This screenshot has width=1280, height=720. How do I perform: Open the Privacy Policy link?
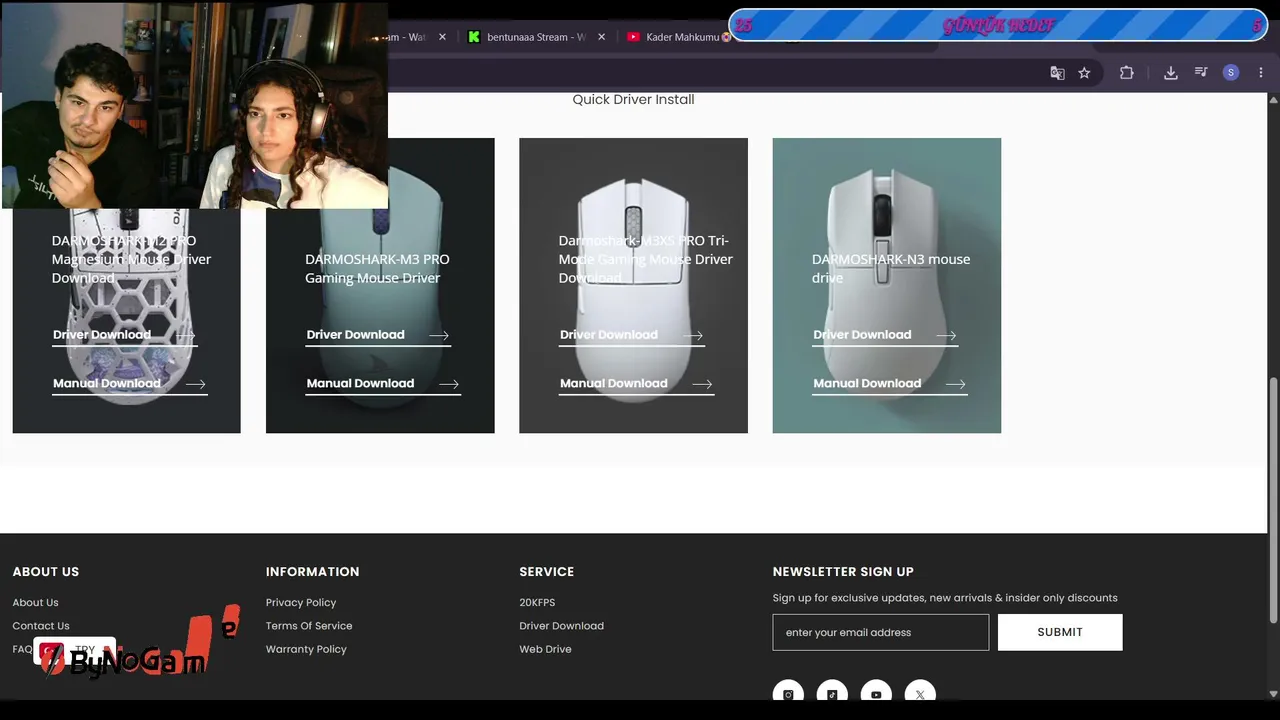pyautogui.click(x=301, y=603)
